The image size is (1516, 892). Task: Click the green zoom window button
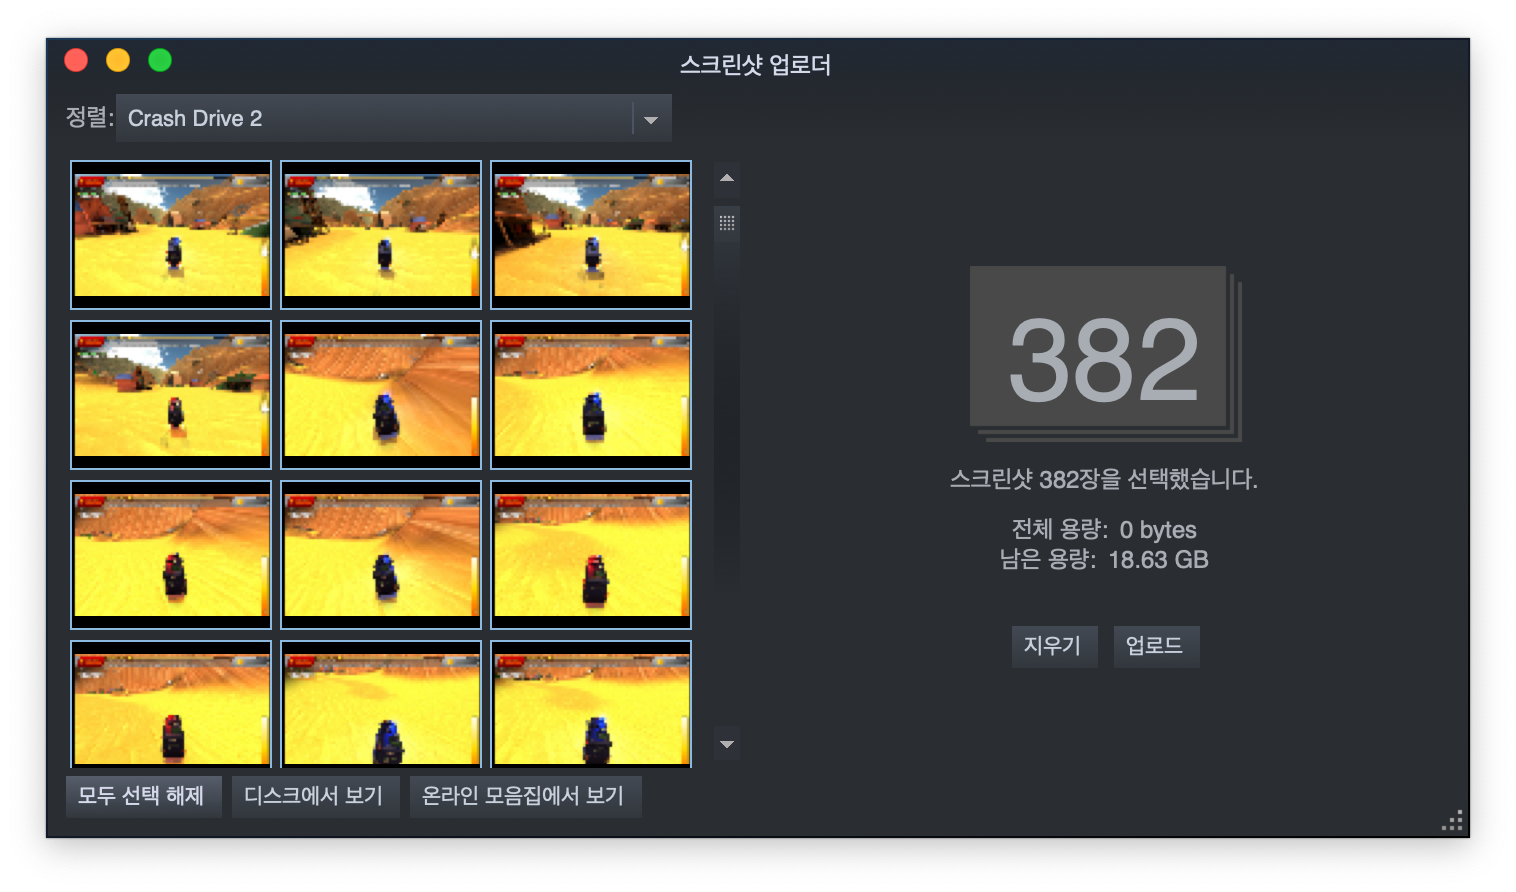160,60
